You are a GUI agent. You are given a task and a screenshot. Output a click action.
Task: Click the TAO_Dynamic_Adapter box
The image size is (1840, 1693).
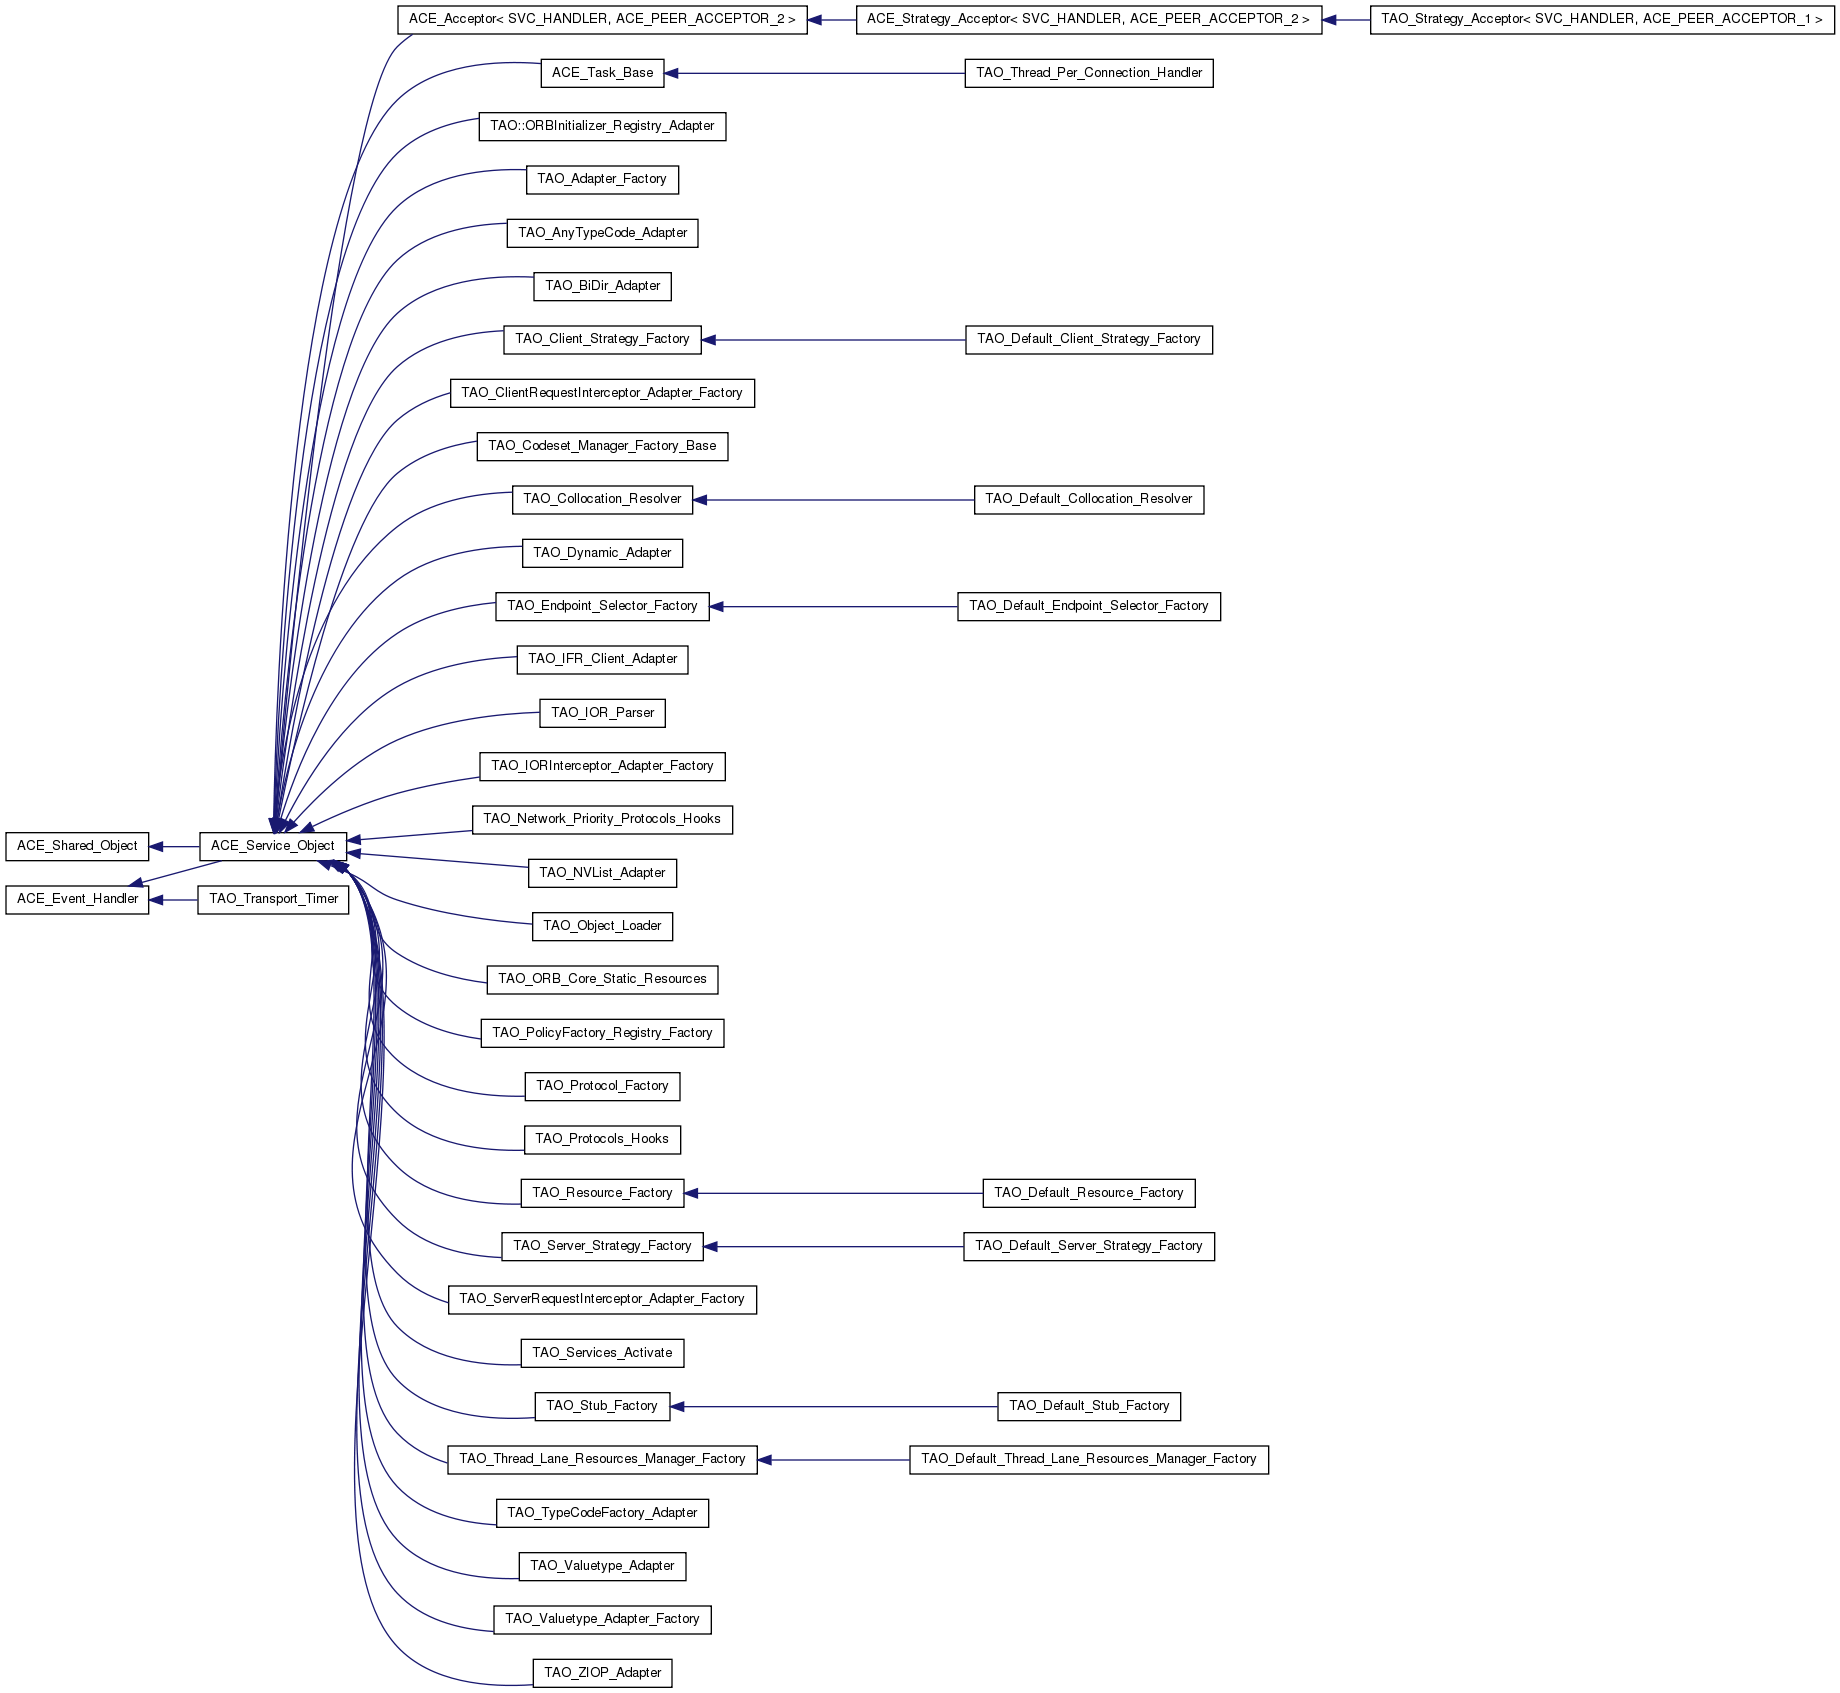pos(602,553)
